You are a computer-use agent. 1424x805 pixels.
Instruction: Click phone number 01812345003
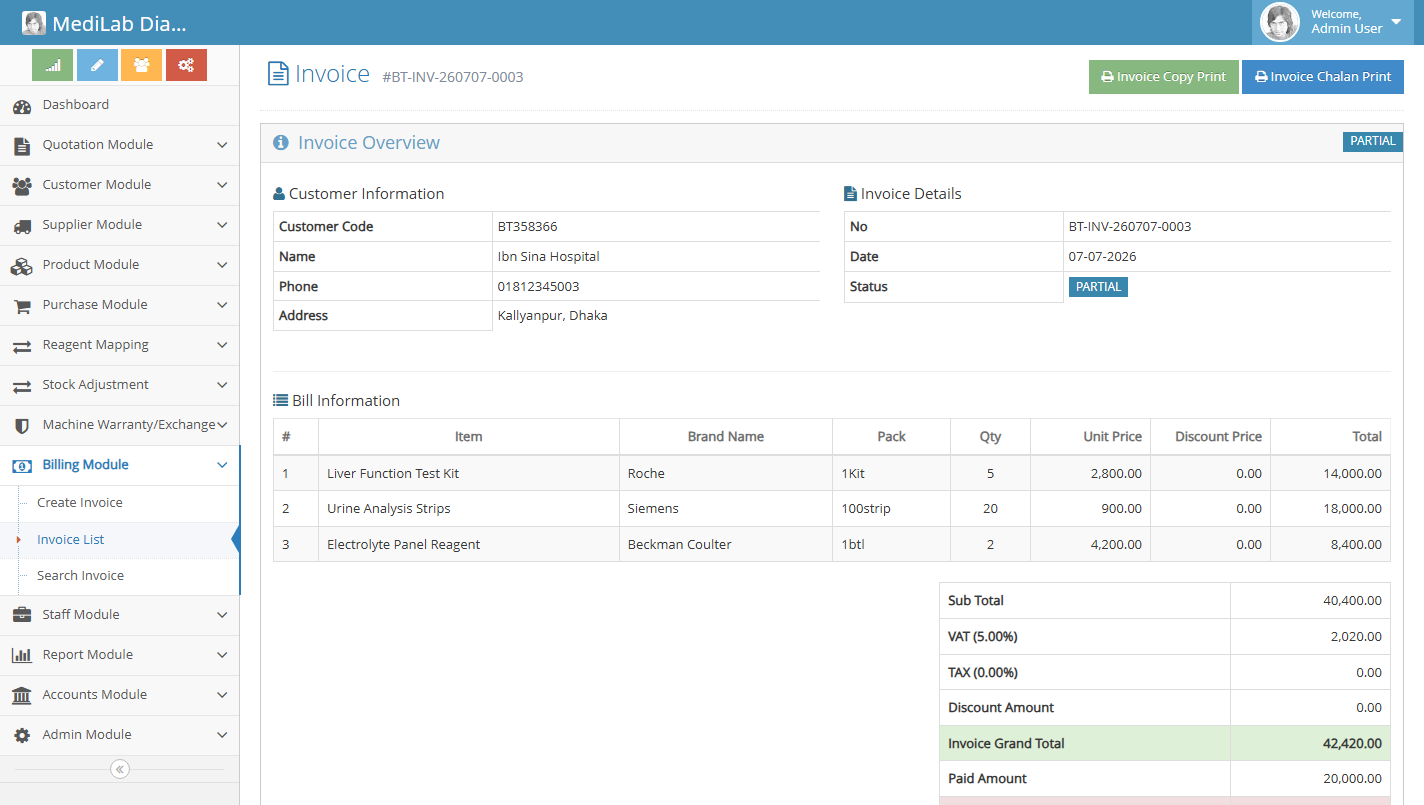[x=539, y=287]
